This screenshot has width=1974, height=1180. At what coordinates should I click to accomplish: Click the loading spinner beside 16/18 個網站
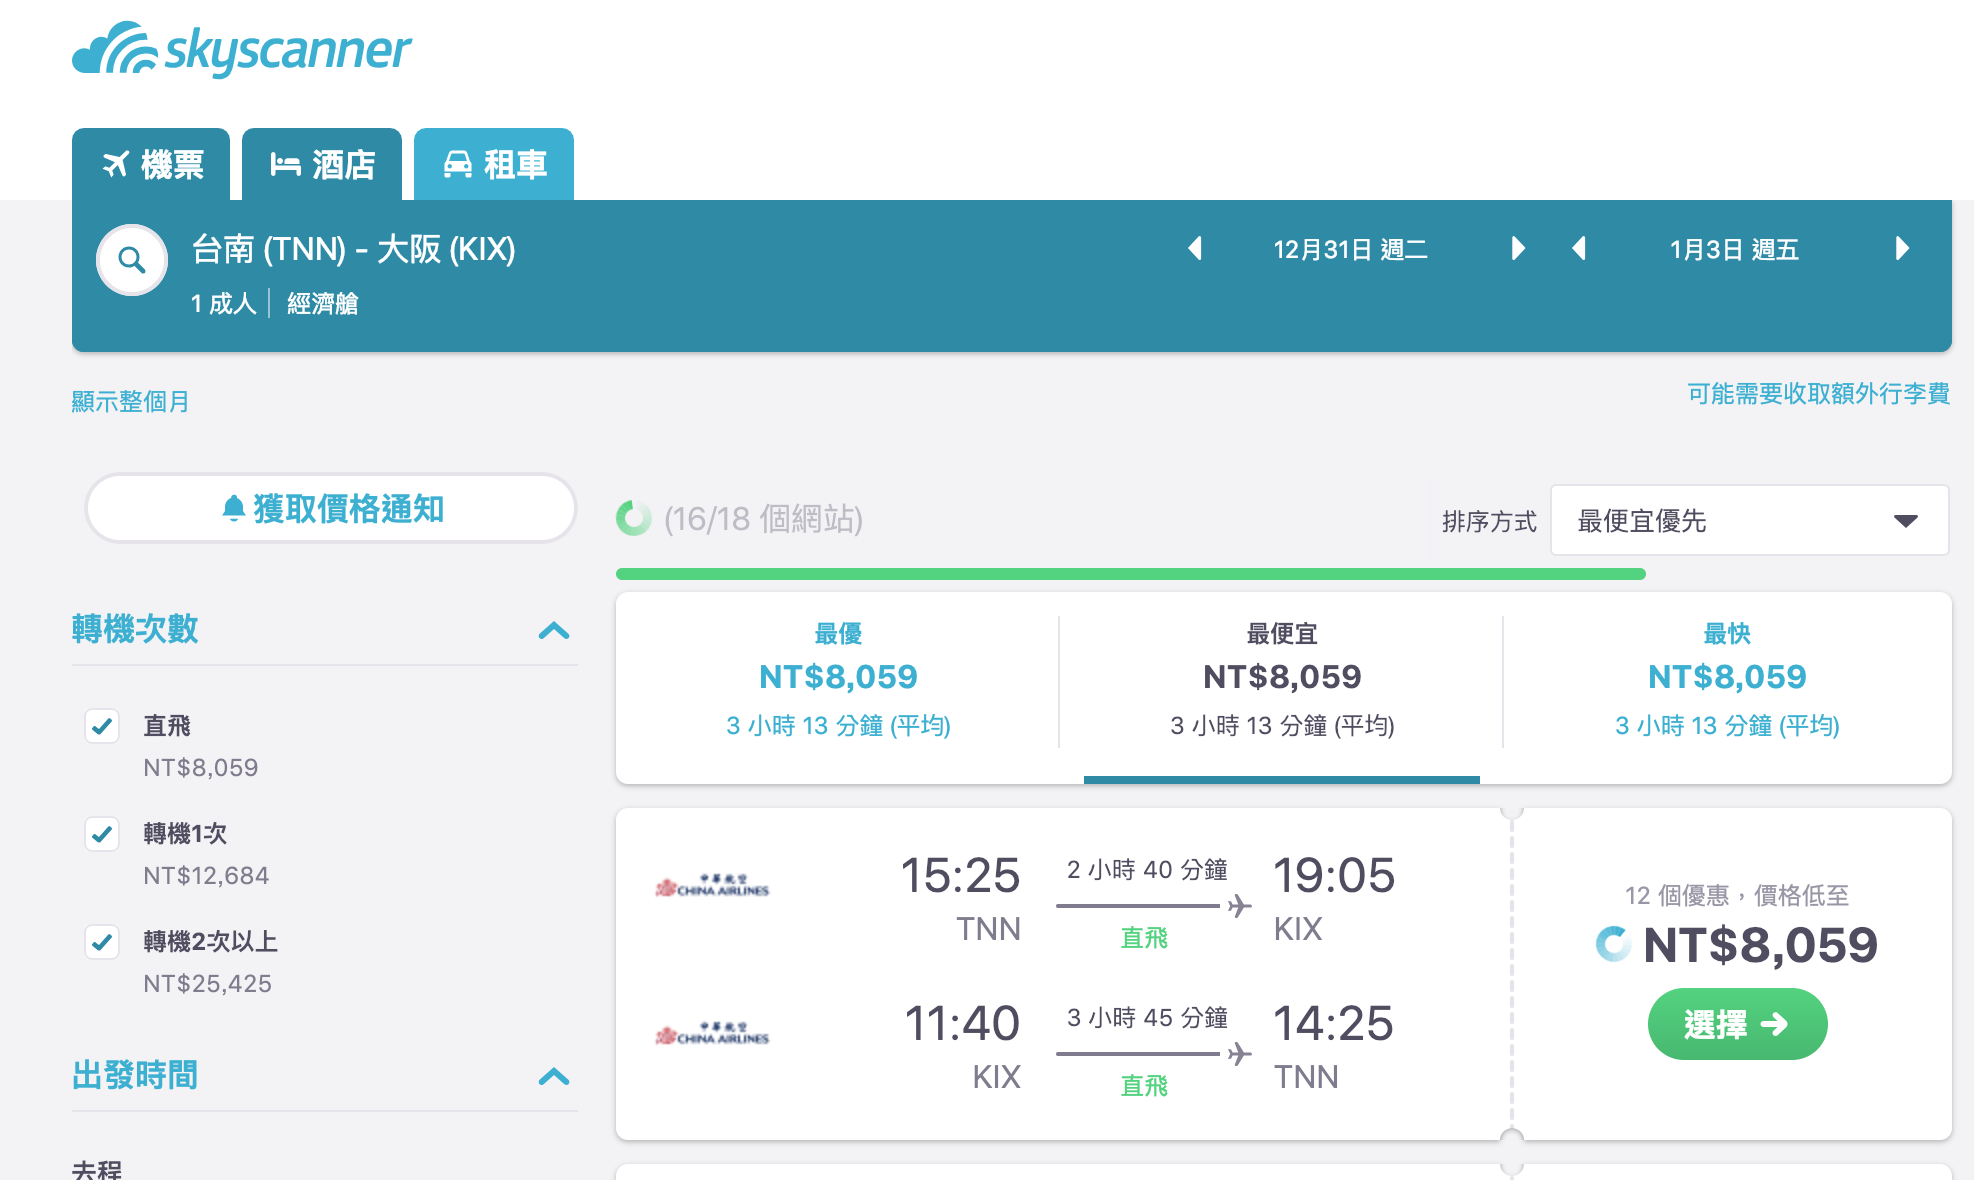[633, 518]
